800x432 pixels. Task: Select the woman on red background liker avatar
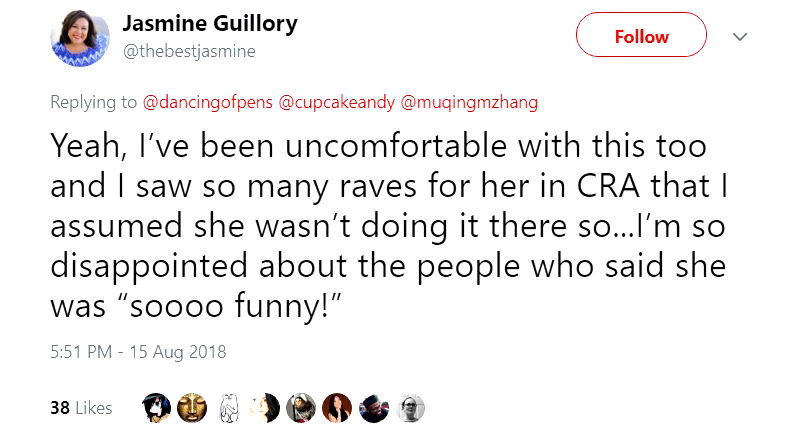point(337,407)
